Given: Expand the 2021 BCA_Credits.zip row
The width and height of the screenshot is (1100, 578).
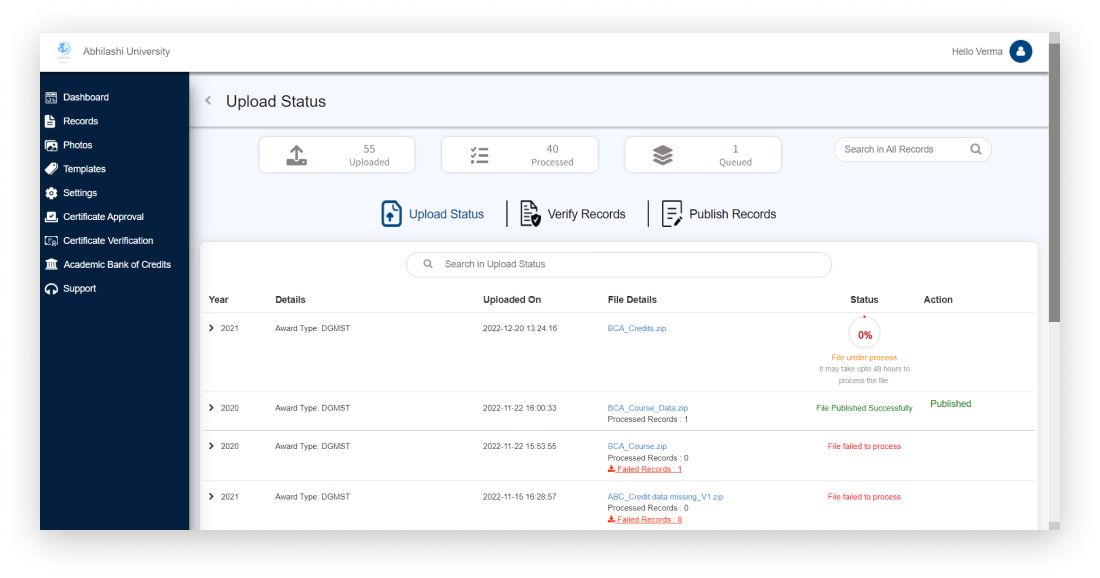Looking at the screenshot, I should [211, 327].
